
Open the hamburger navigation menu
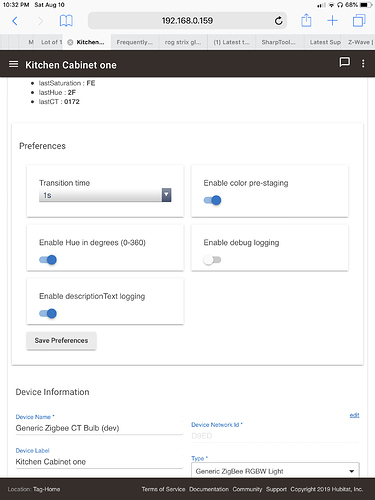(13, 64)
